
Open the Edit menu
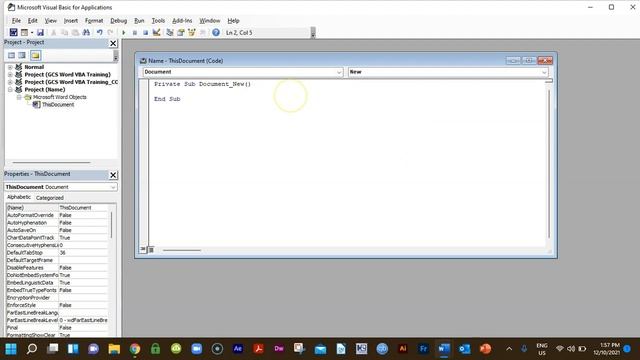33,20
